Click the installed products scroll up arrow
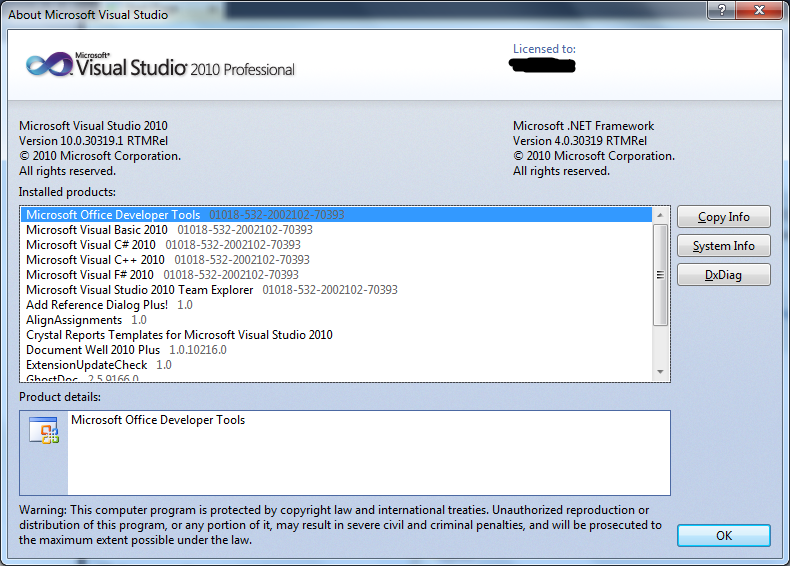This screenshot has width=790, height=566. [x=660, y=215]
